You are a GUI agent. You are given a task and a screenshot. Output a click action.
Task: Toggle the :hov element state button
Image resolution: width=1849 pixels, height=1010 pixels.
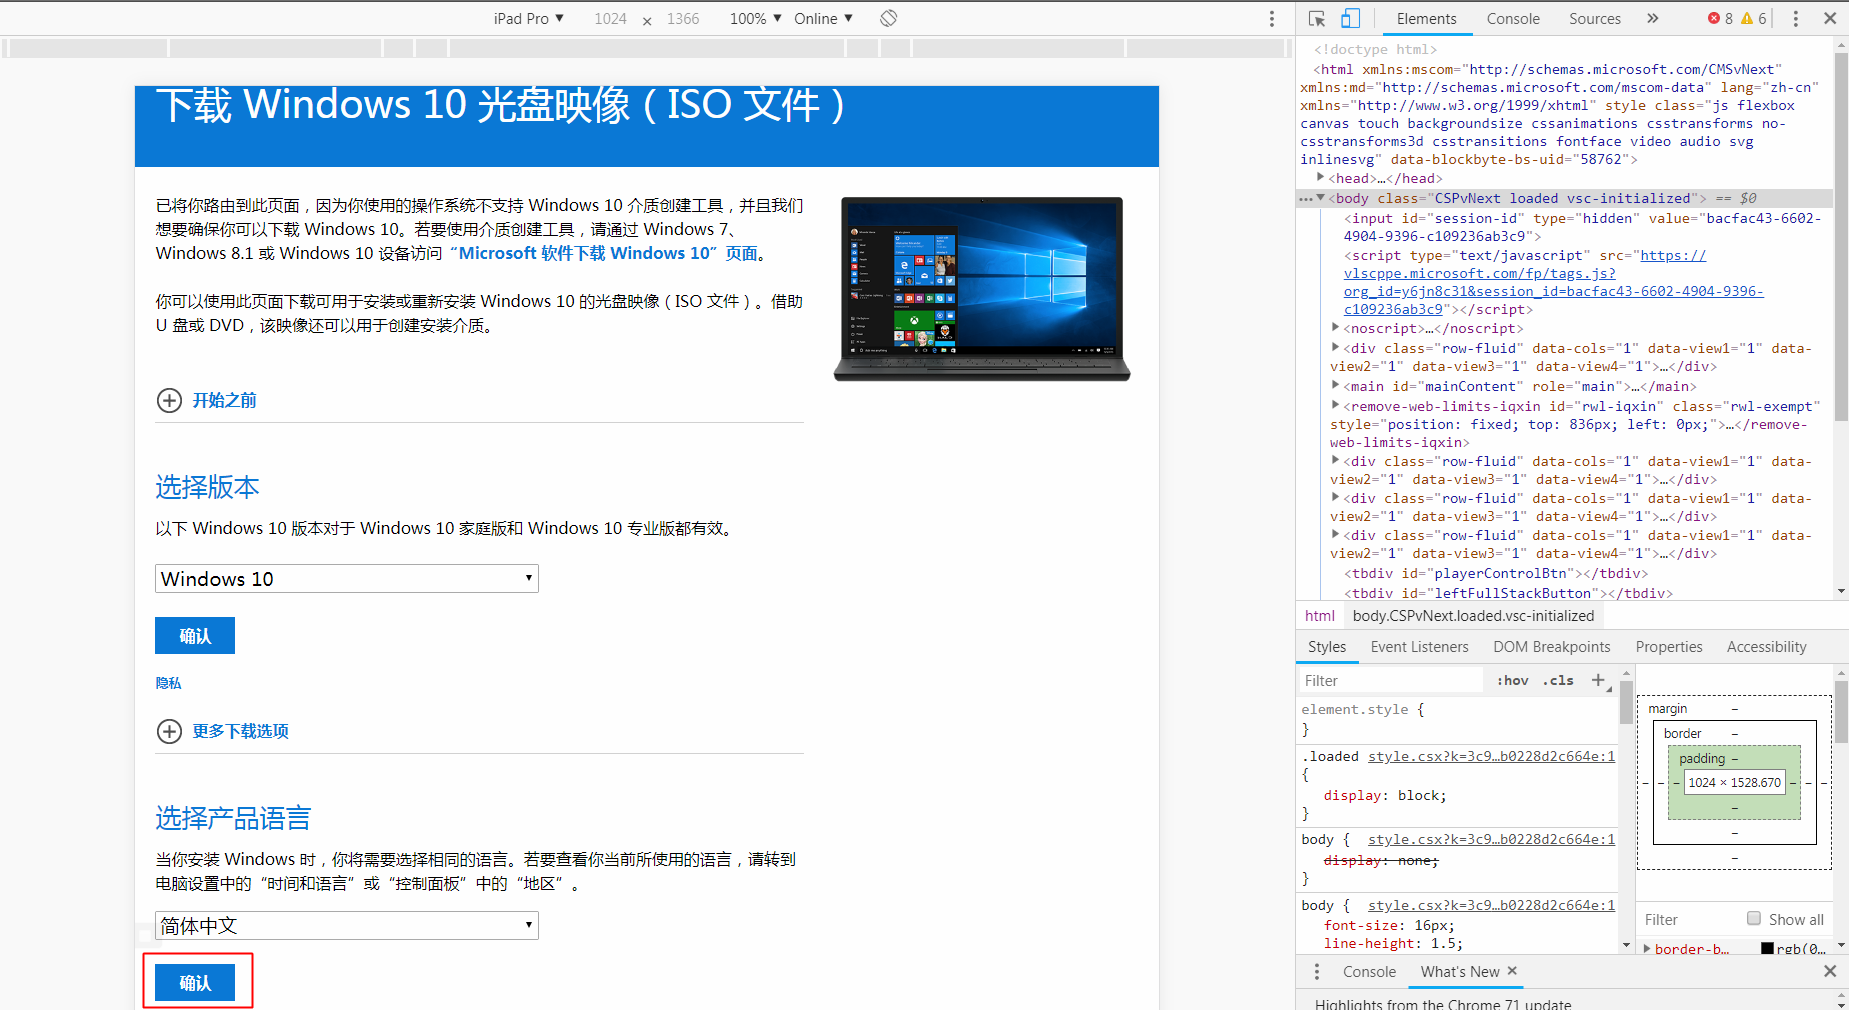coord(1513,680)
